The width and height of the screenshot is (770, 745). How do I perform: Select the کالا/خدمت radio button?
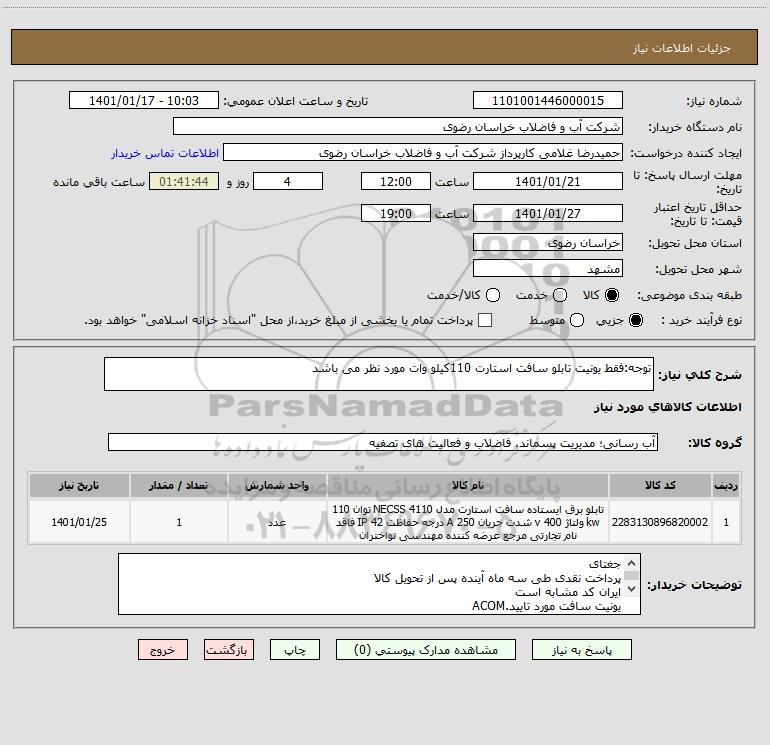click(x=493, y=295)
